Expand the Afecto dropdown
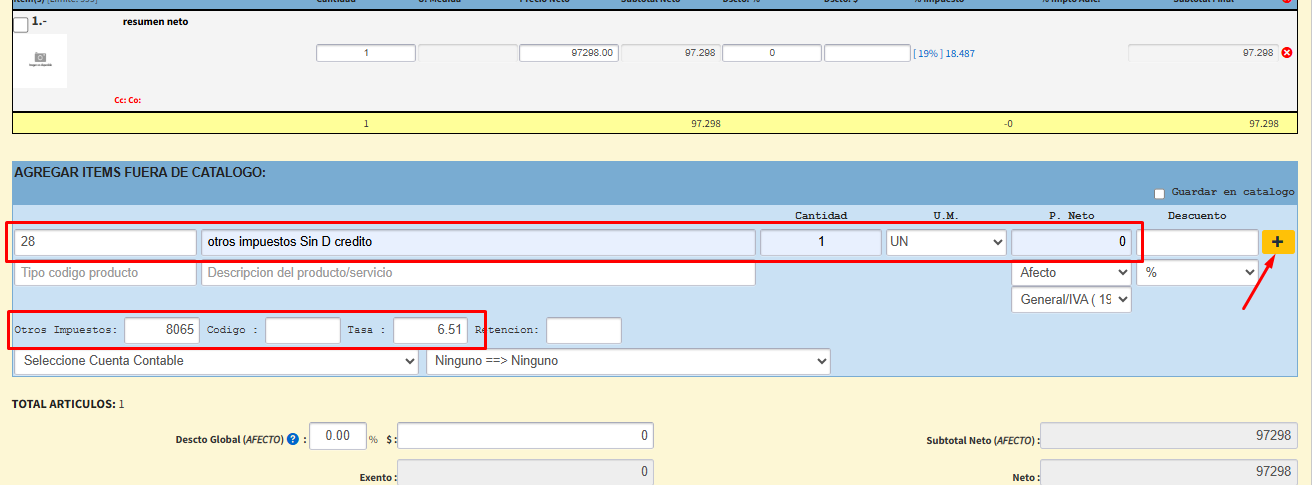 click(x=1071, y=272)
